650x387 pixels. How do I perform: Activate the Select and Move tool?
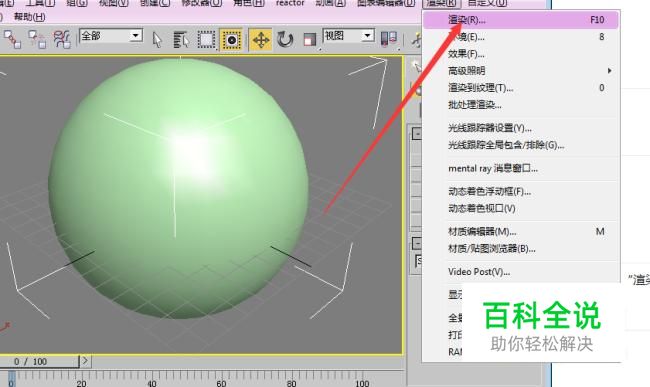tap(261, 40)
